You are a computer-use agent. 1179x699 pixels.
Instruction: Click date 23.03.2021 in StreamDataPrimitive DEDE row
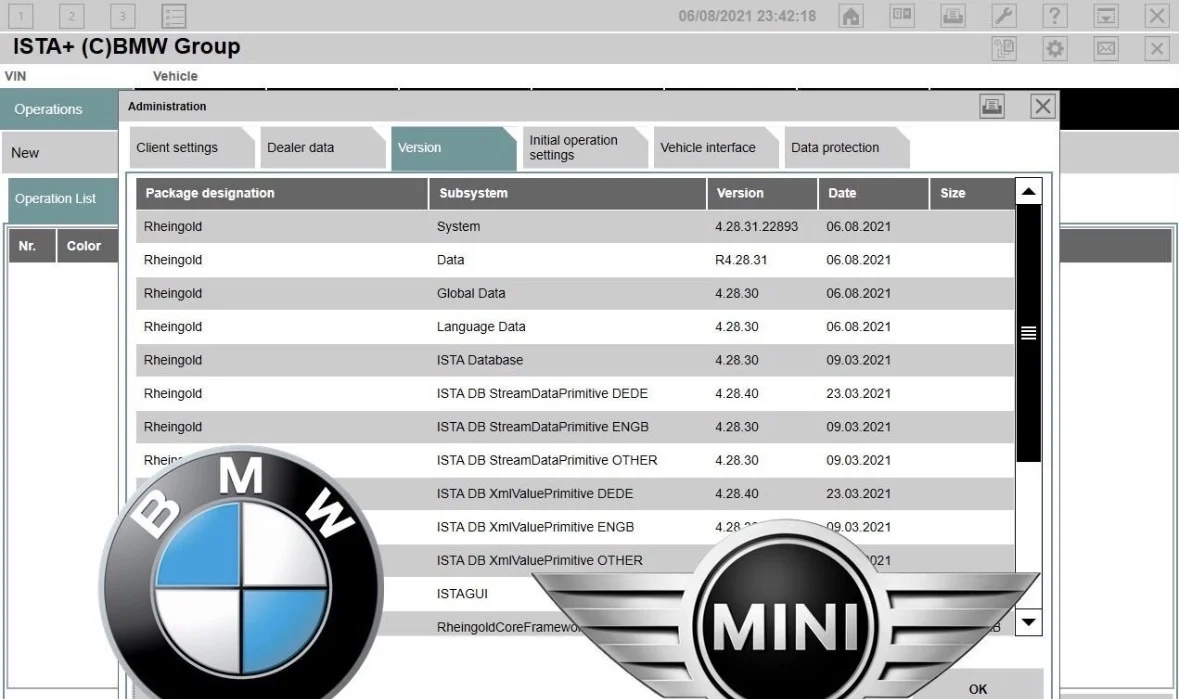(858, 393)
